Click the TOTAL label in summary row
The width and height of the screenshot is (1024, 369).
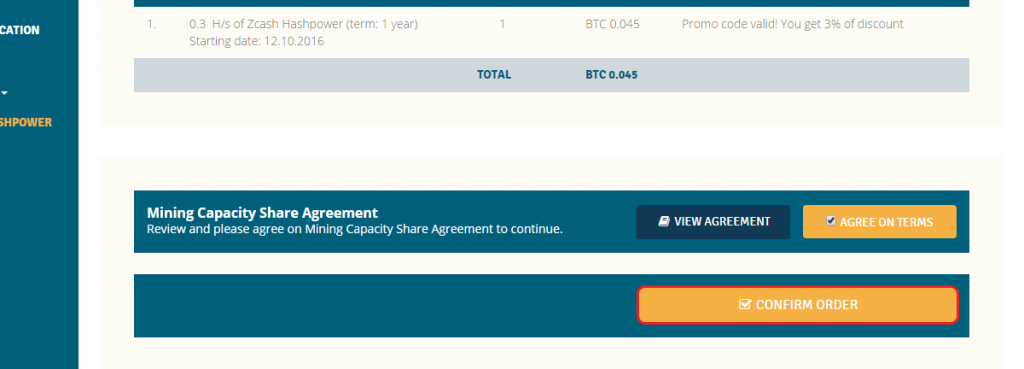coord(494,74)
